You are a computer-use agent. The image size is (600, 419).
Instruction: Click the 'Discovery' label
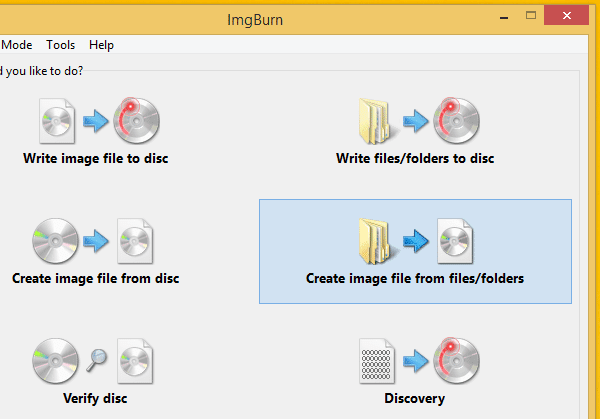pyautogui.click(x=415, y=398)
